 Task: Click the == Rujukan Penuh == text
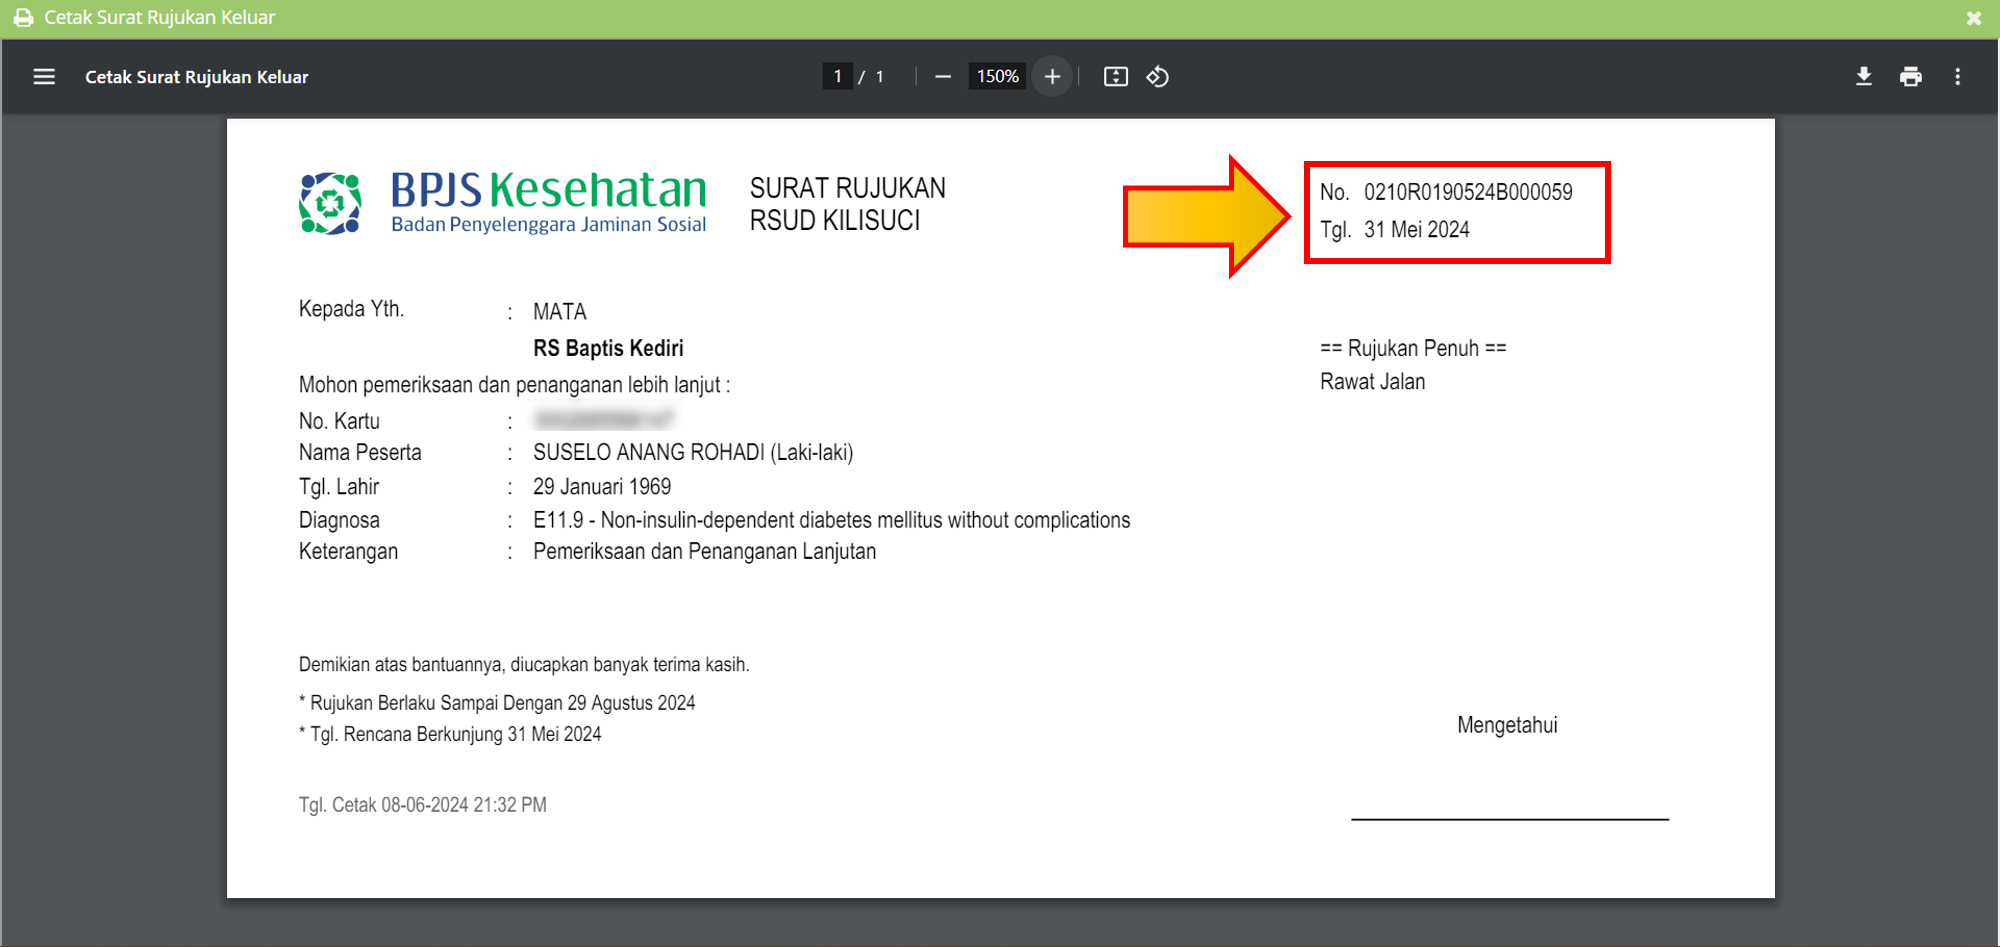pyautogui.click(x=1413, y=348)
